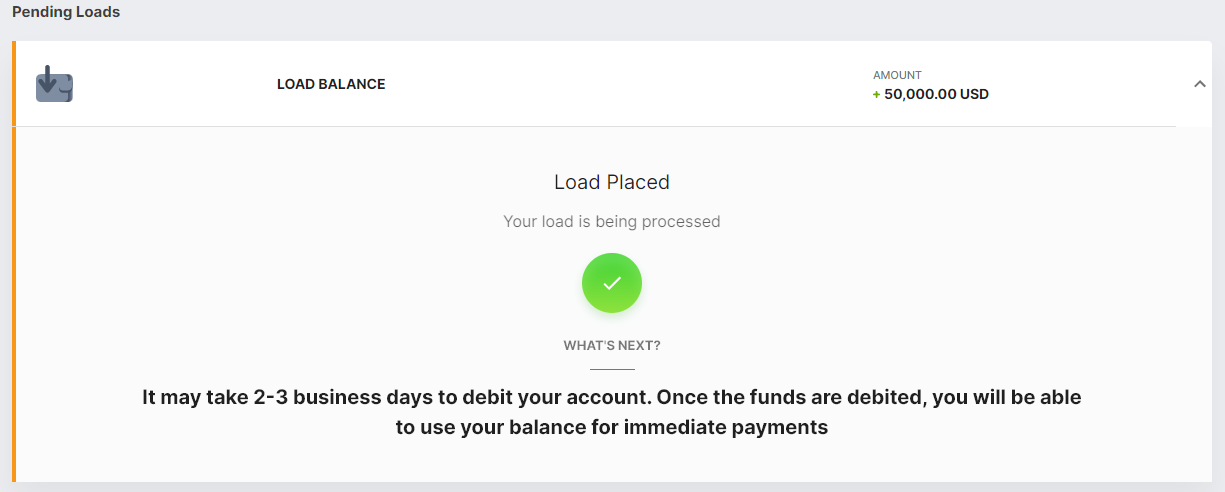The image size is (1225, 492).
Task: Click the AMOUNT label
Action: pos(897,75)
